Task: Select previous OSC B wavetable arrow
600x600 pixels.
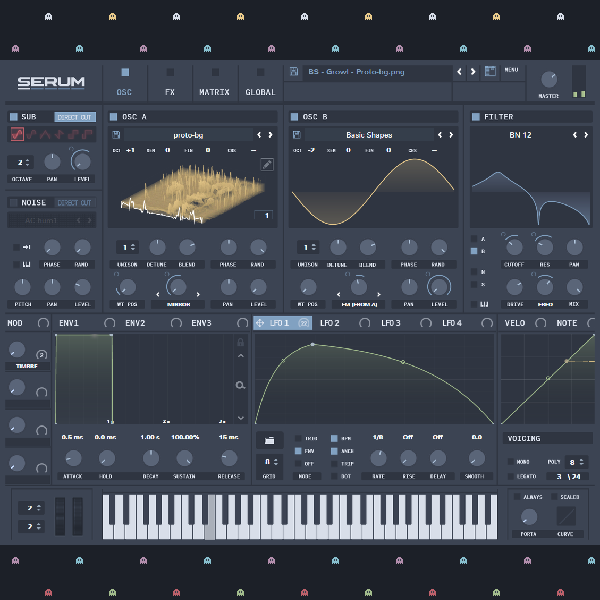Action: [440, 135]
